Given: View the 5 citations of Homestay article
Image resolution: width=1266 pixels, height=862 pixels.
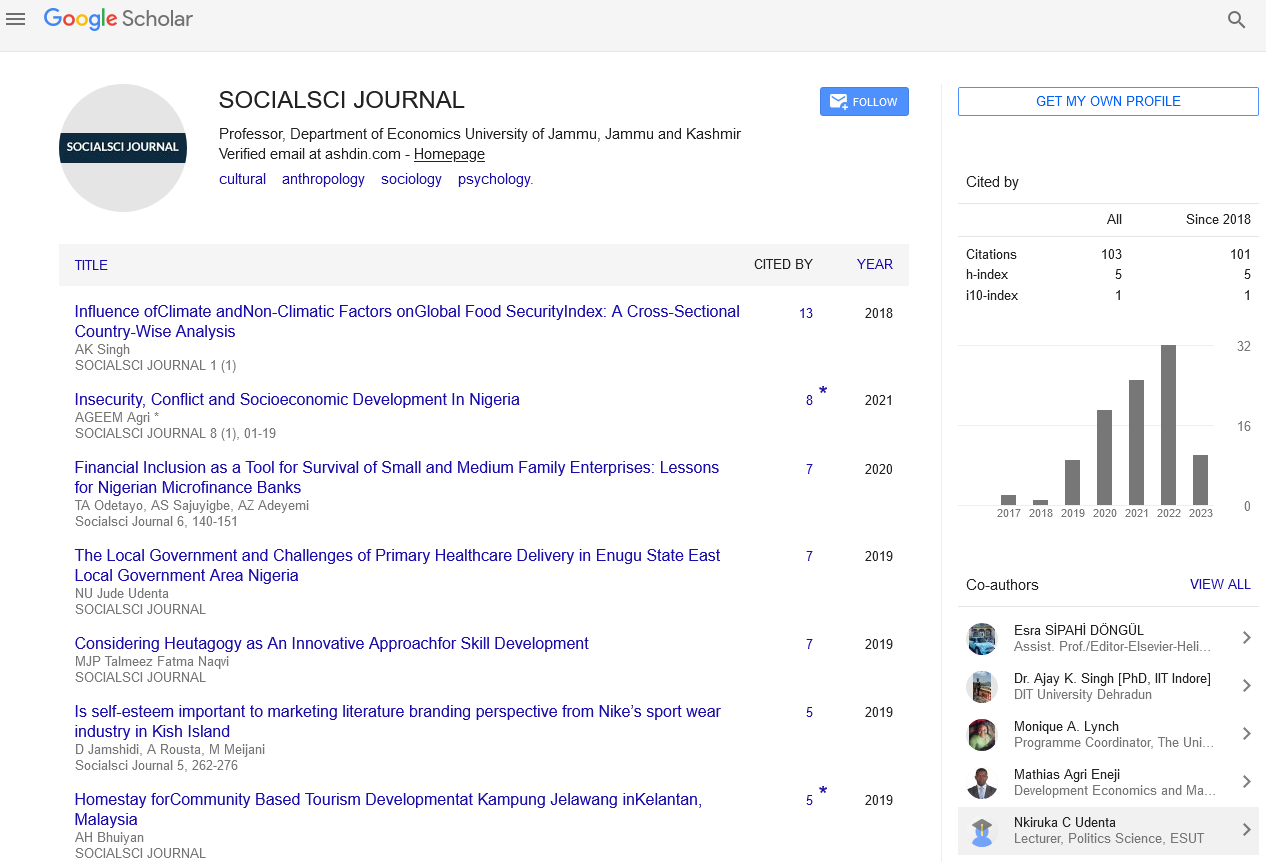Looking at the screenshot, I should [809, 800].
